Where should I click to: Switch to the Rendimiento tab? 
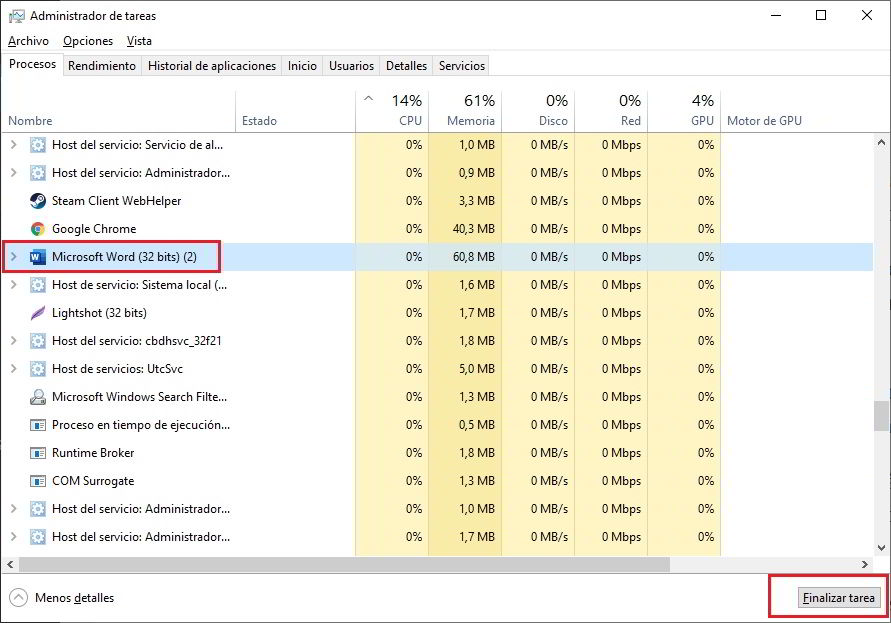tap(102, 66)
